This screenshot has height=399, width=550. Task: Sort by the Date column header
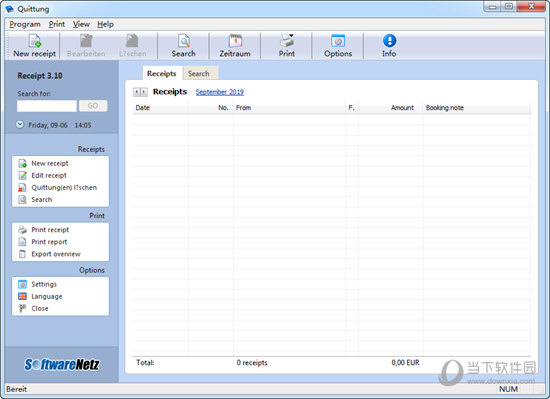[160, 108]
